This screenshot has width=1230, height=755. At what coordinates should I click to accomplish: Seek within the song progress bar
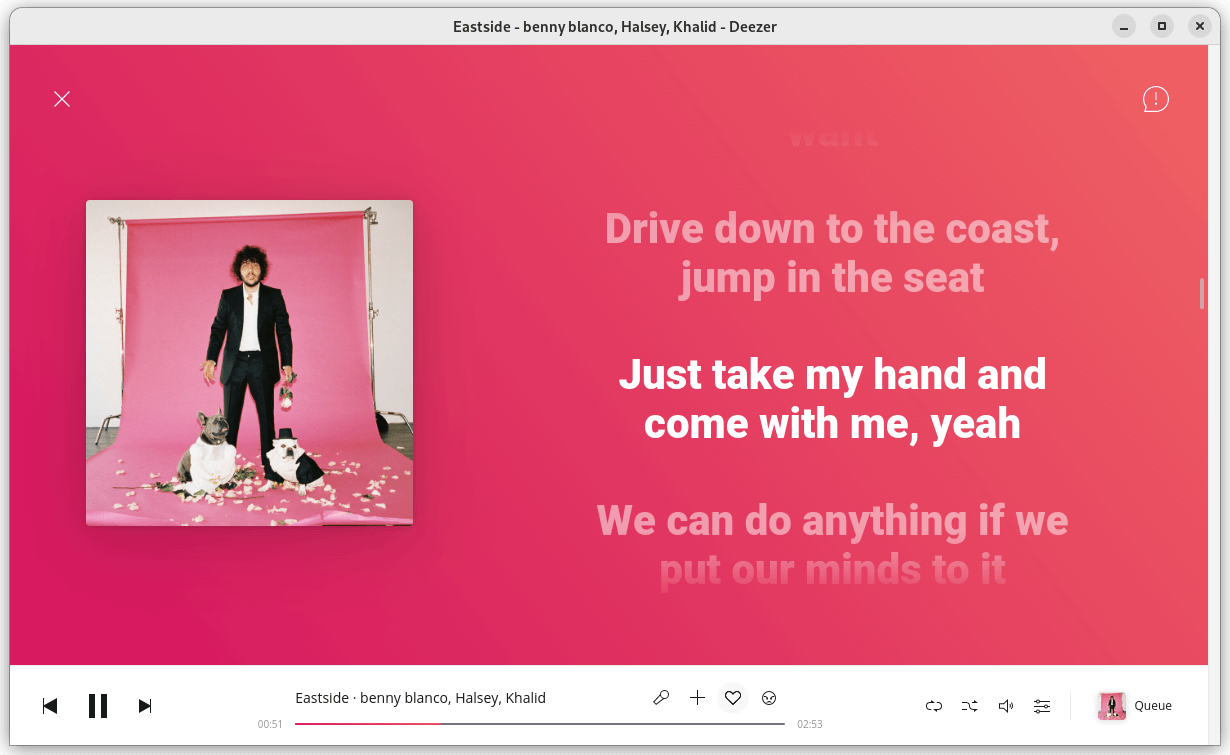[x=540, y=723]
